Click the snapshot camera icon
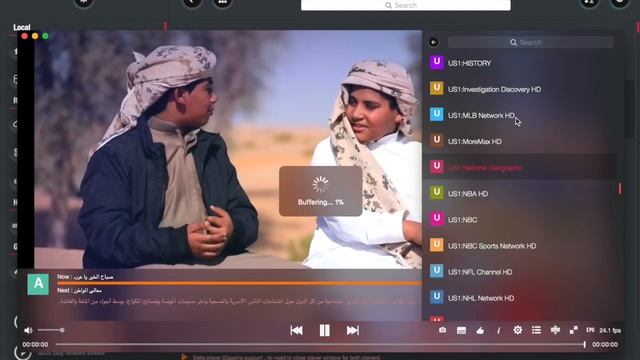640x360 pixels. pyautogui.click(x=442, y=330)
